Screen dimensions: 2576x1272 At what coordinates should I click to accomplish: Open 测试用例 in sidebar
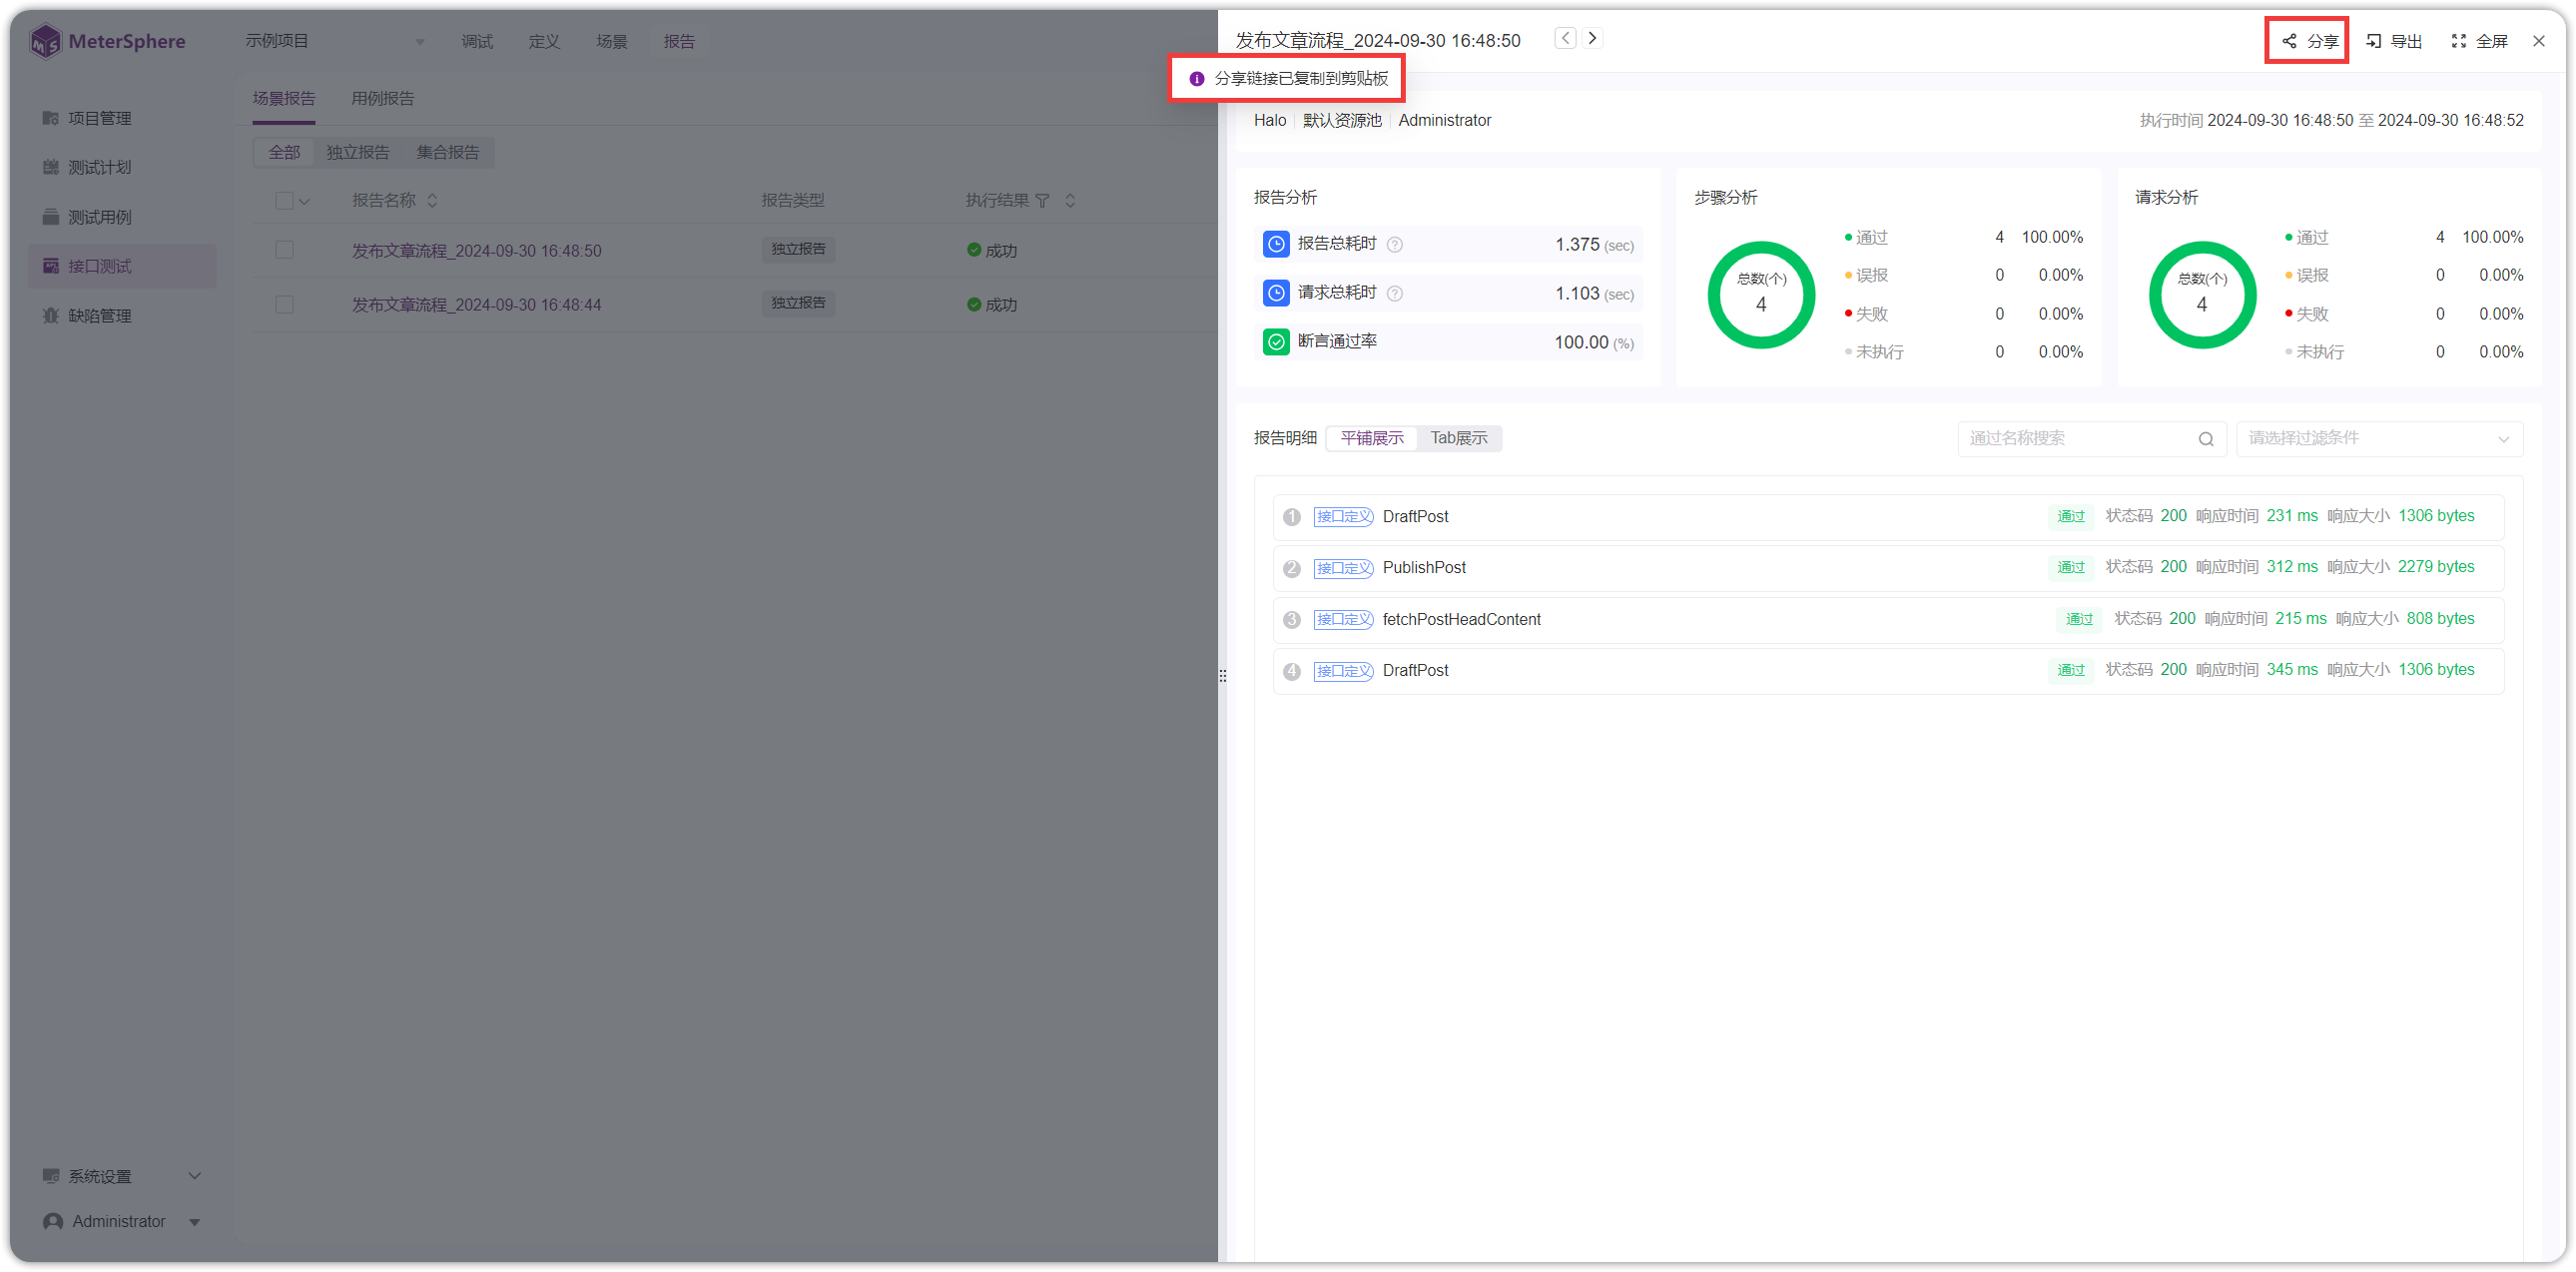click(122, 217)
